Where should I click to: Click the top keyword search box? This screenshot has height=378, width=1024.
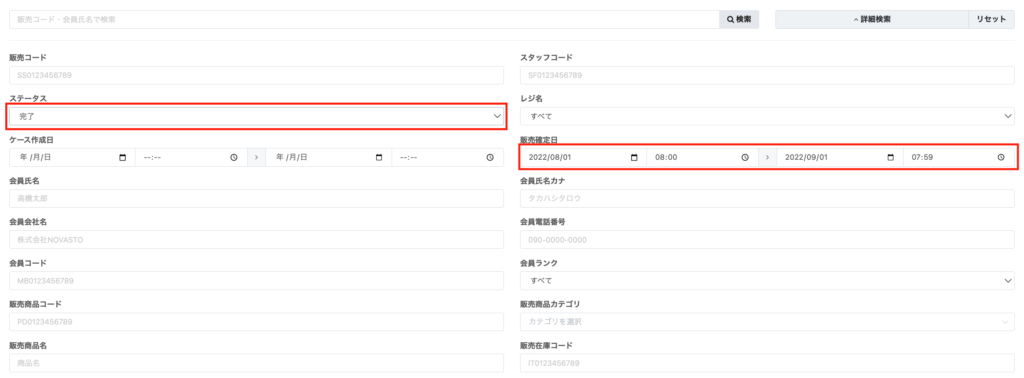click(x=364, y=20)
